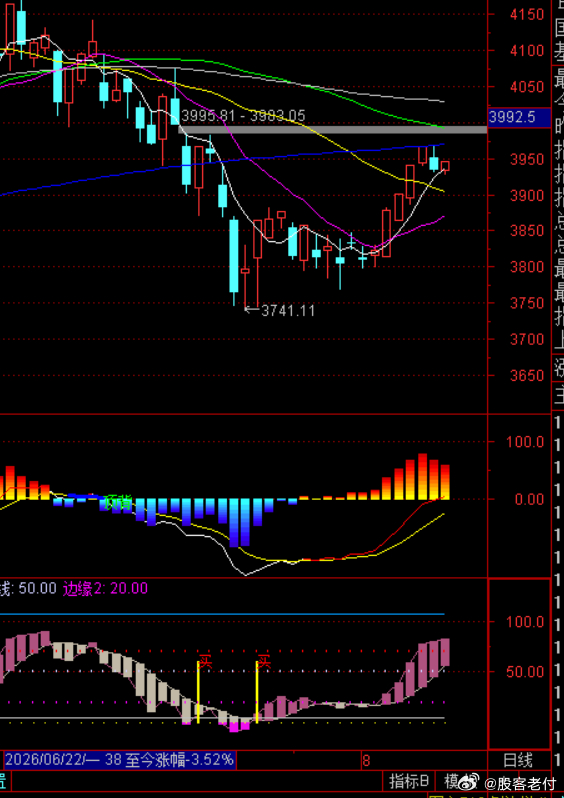Click the 4150 price axis label

(x=527, y=14)
